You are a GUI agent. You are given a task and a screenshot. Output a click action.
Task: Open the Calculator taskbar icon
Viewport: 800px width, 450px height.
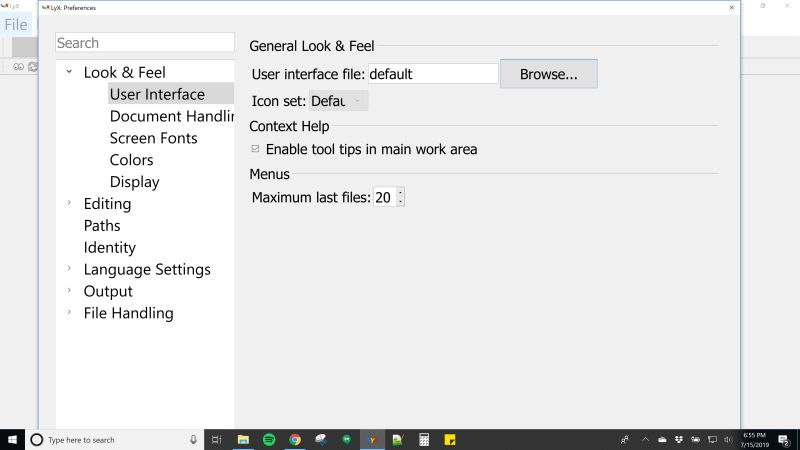point(424,439)
